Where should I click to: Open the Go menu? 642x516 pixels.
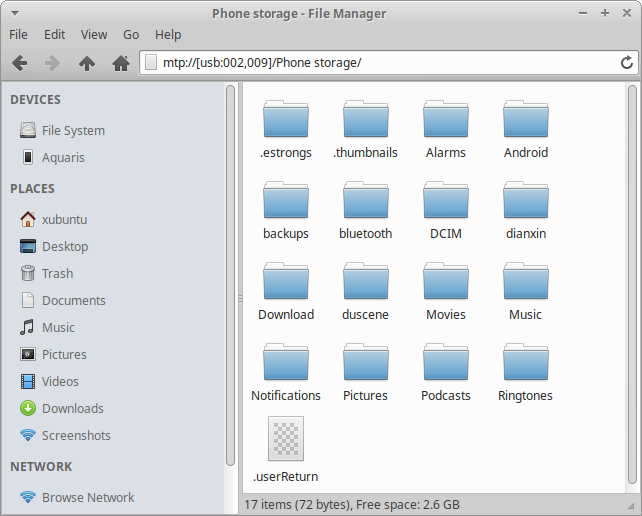tap(131, 34)
